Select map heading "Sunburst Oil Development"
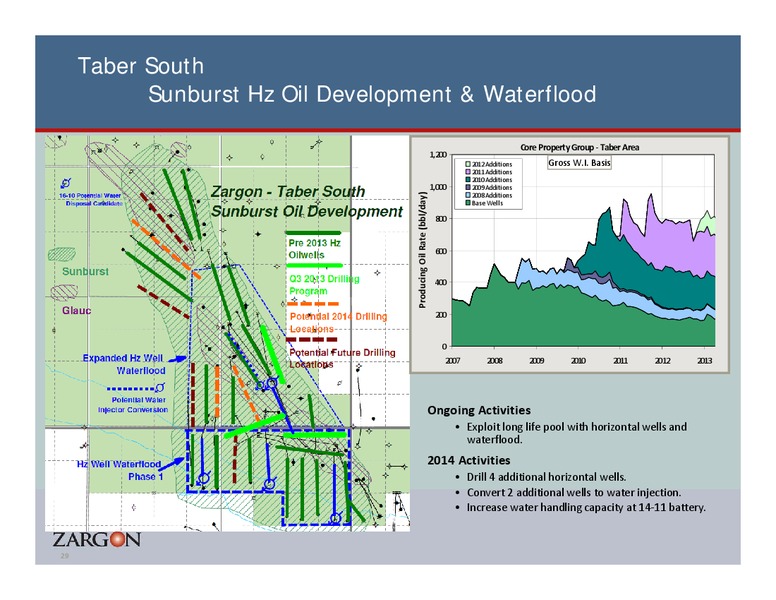The image size is (776, 600). (307, 211)
